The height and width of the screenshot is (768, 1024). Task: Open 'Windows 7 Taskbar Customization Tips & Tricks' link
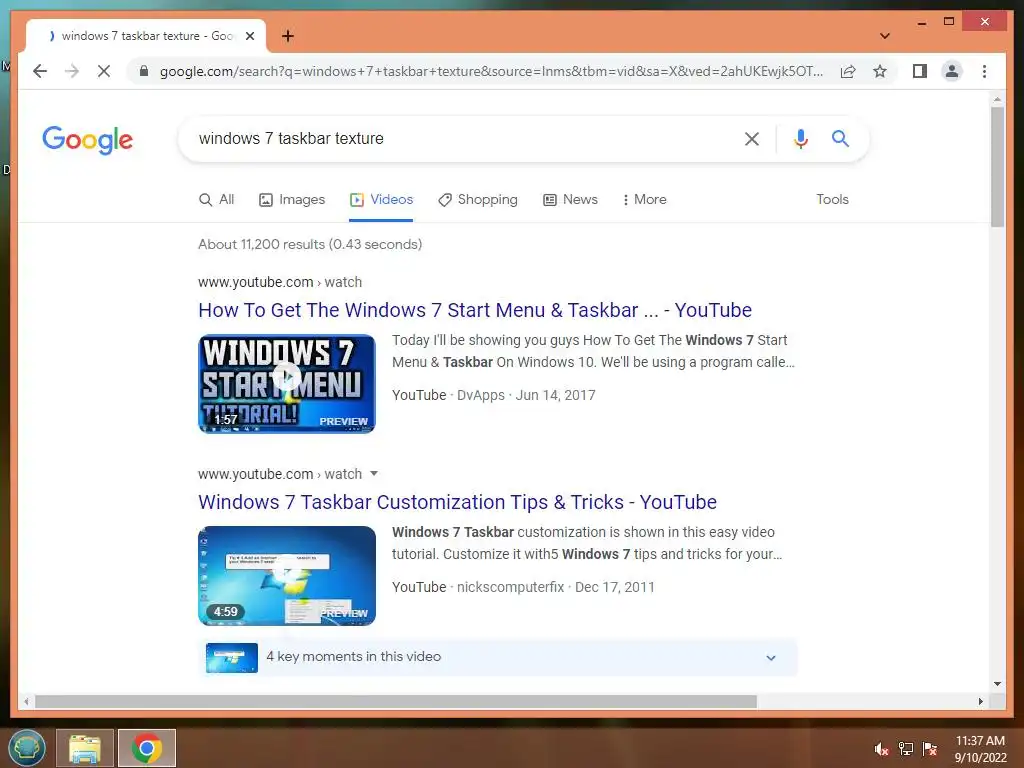pos(457,502)
